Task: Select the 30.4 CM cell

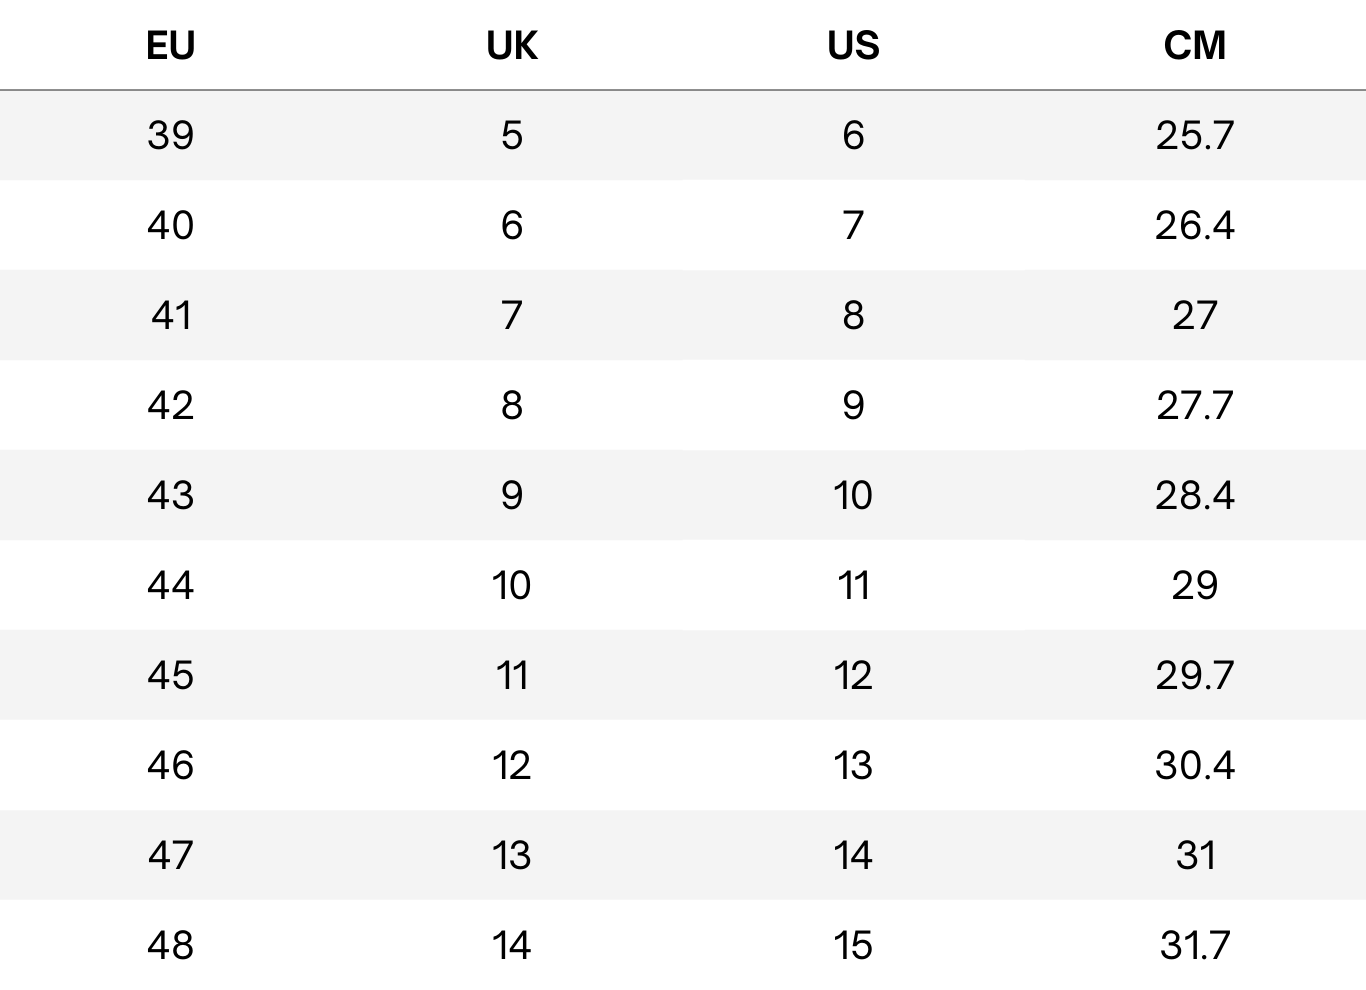Action: pyautogui.click(x=1194, y=766)
